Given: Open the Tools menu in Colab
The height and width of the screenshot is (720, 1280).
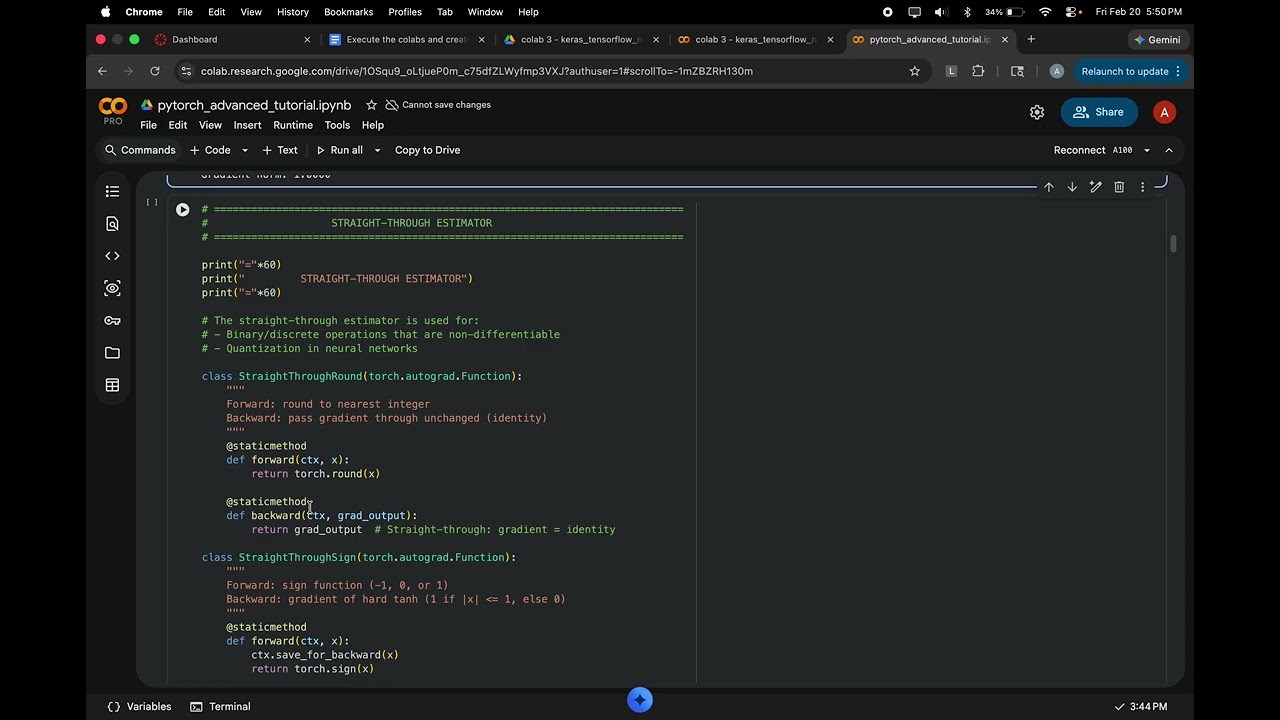Looking at the screenshot, I should click(x=337, y=125).
